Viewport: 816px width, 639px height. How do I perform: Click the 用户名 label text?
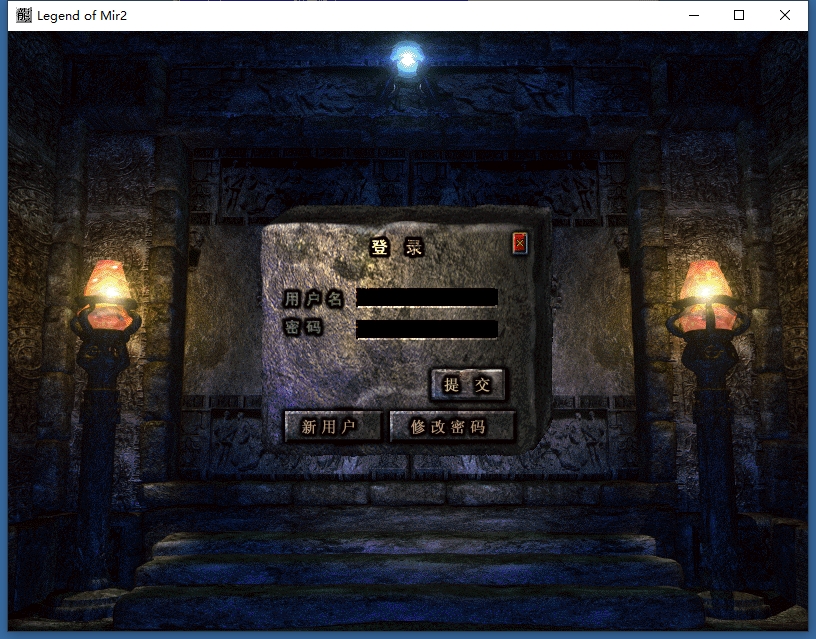pyautogui.click(x=313, y=299)
